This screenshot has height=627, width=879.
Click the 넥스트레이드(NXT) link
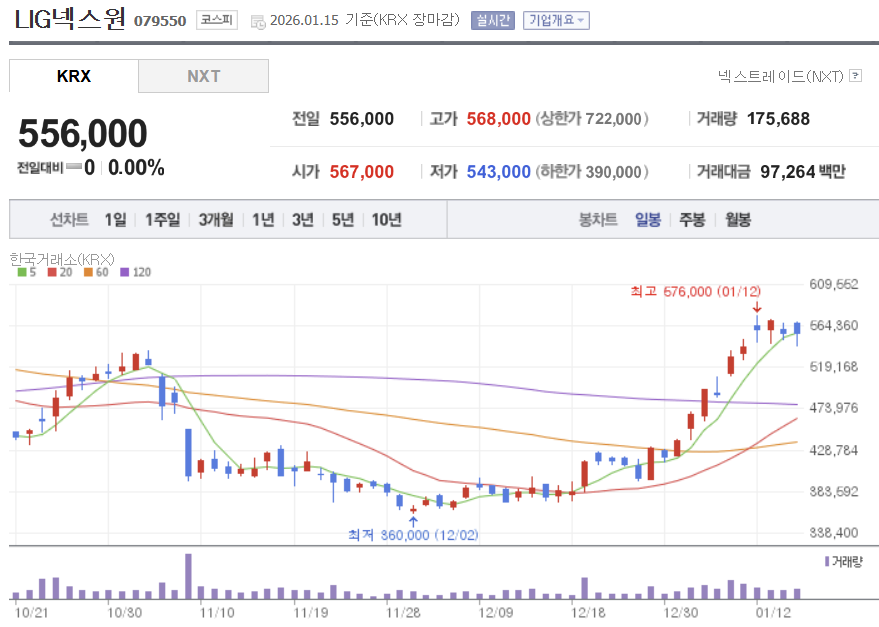tap(781, 76)
